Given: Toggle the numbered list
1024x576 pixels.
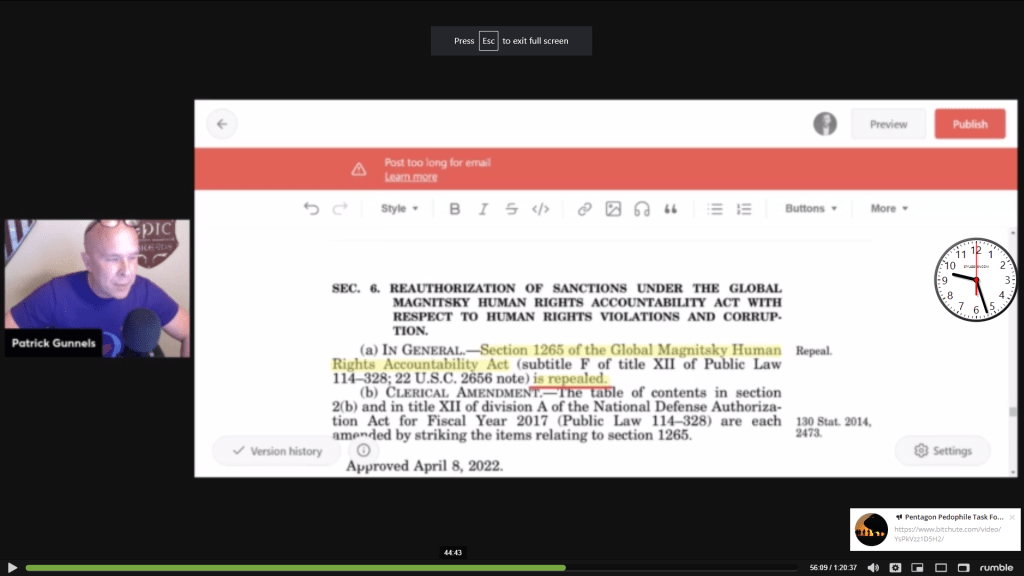Looking at the screenshot, I should [x=744, y=209].
